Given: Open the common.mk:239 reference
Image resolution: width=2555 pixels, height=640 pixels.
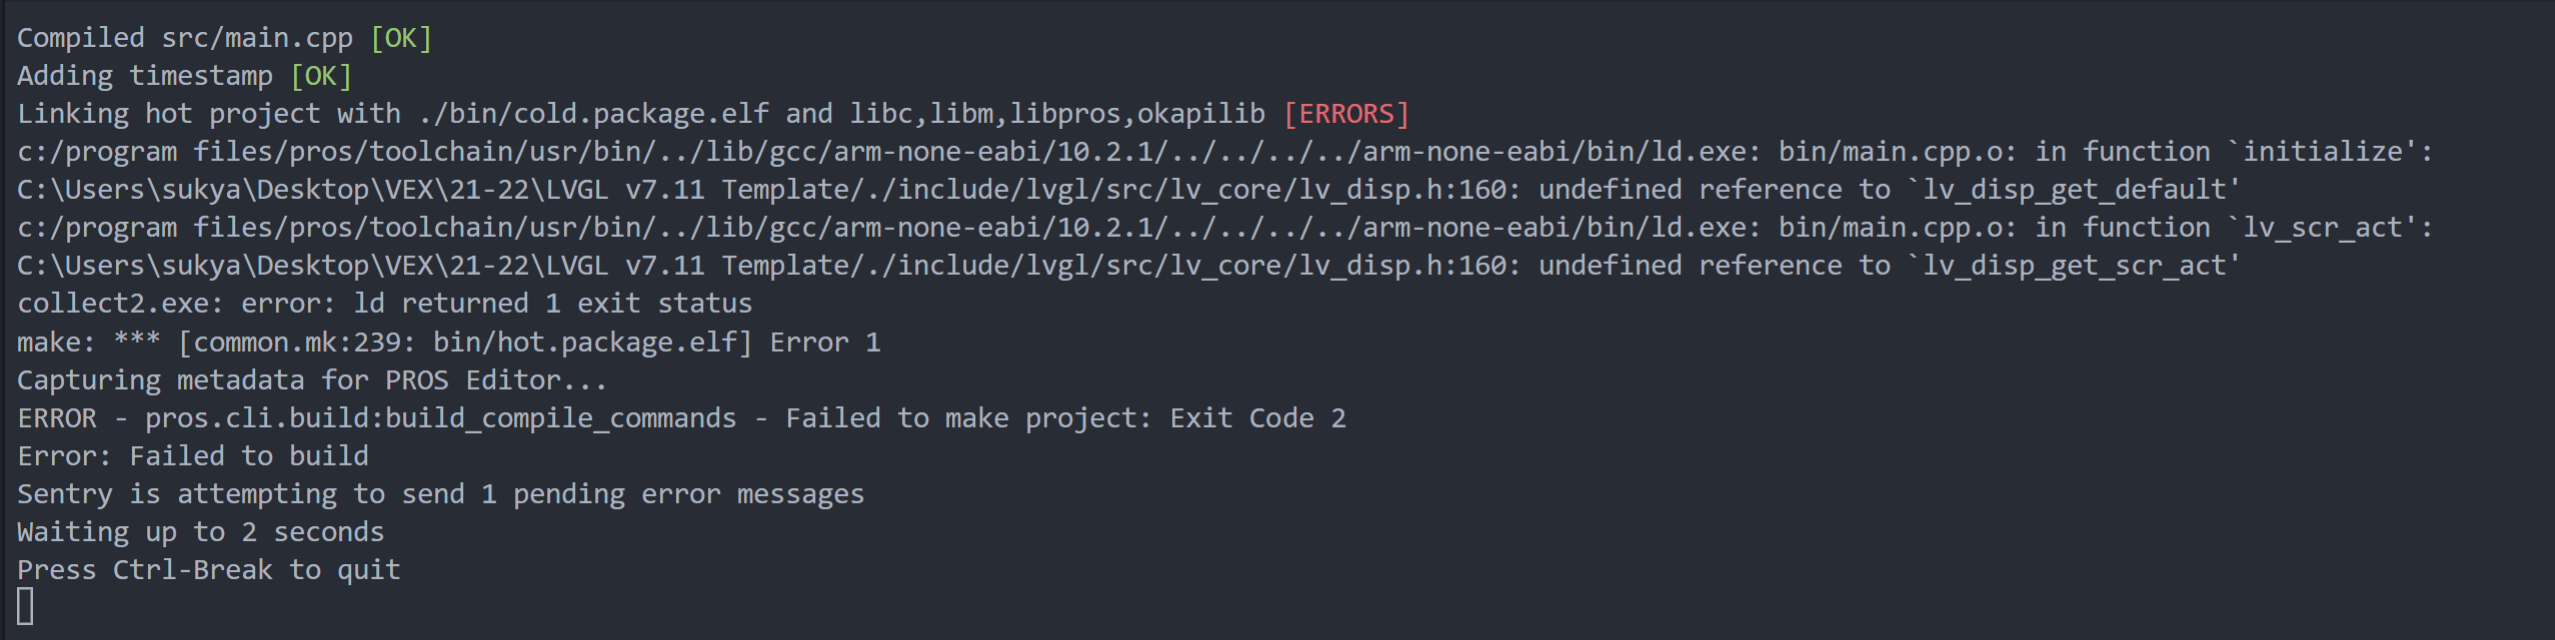Looking at the screenshot, I should (x=296, y=343).
